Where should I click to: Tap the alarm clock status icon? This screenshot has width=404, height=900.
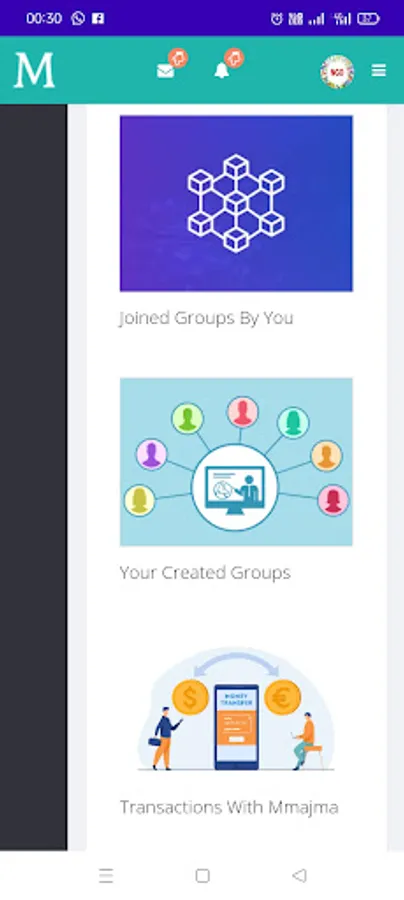[277, 19]
